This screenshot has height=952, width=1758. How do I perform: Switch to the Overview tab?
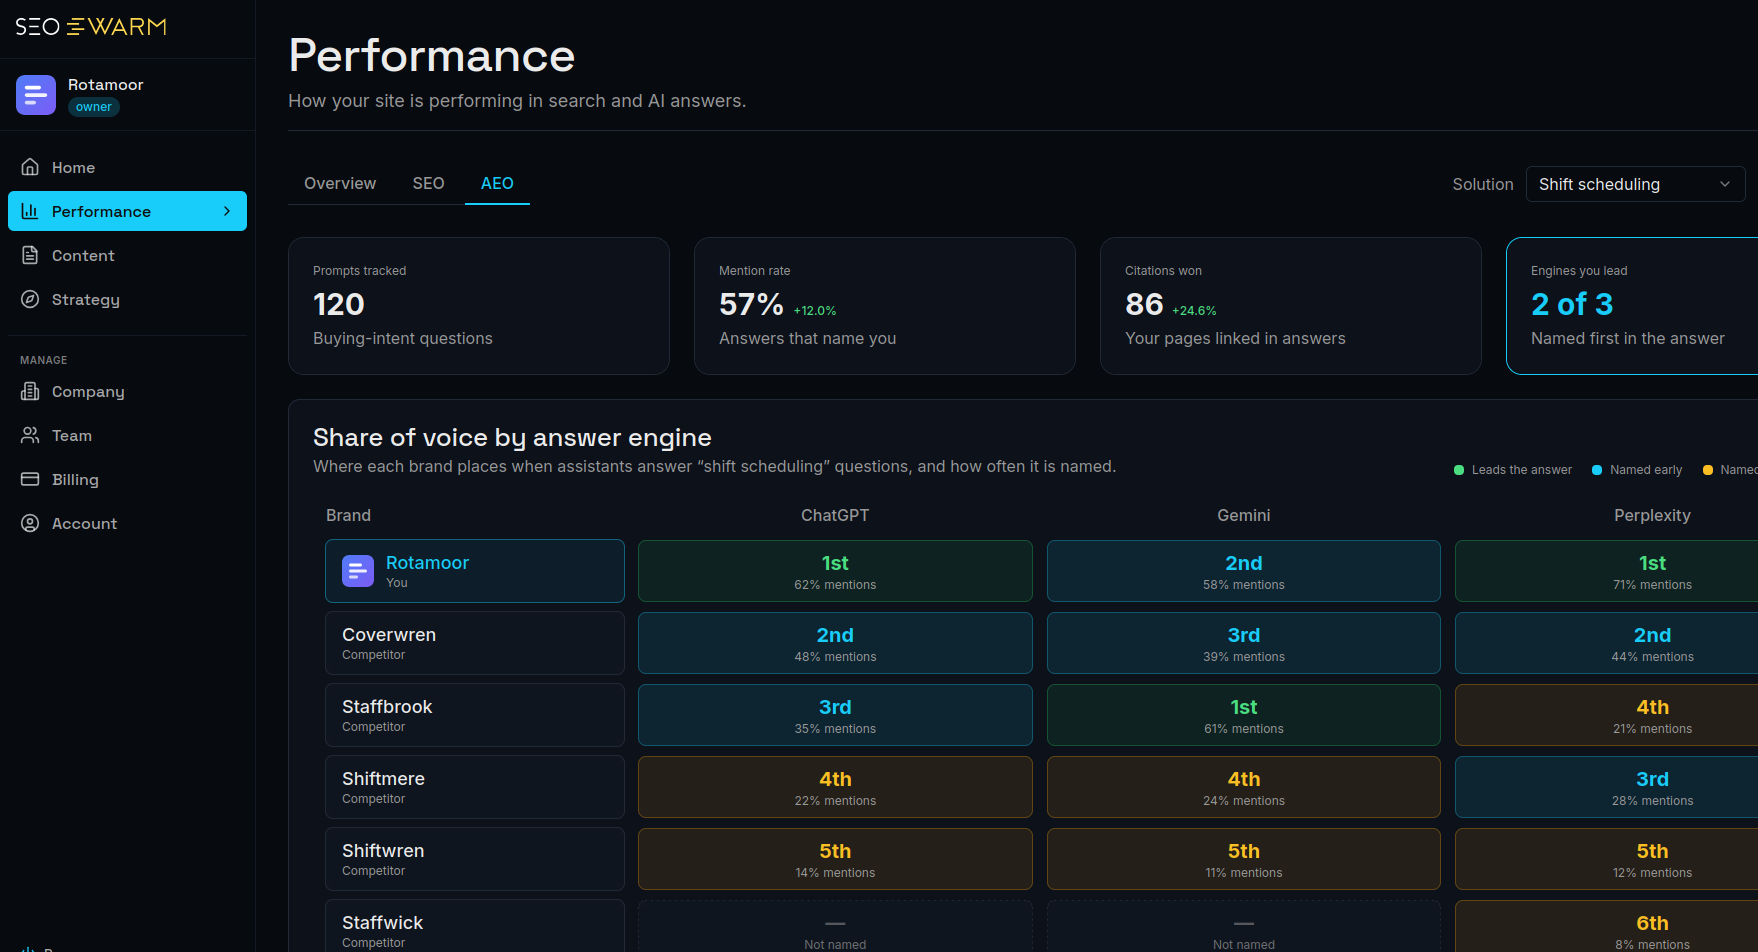[x=340, y=183]
